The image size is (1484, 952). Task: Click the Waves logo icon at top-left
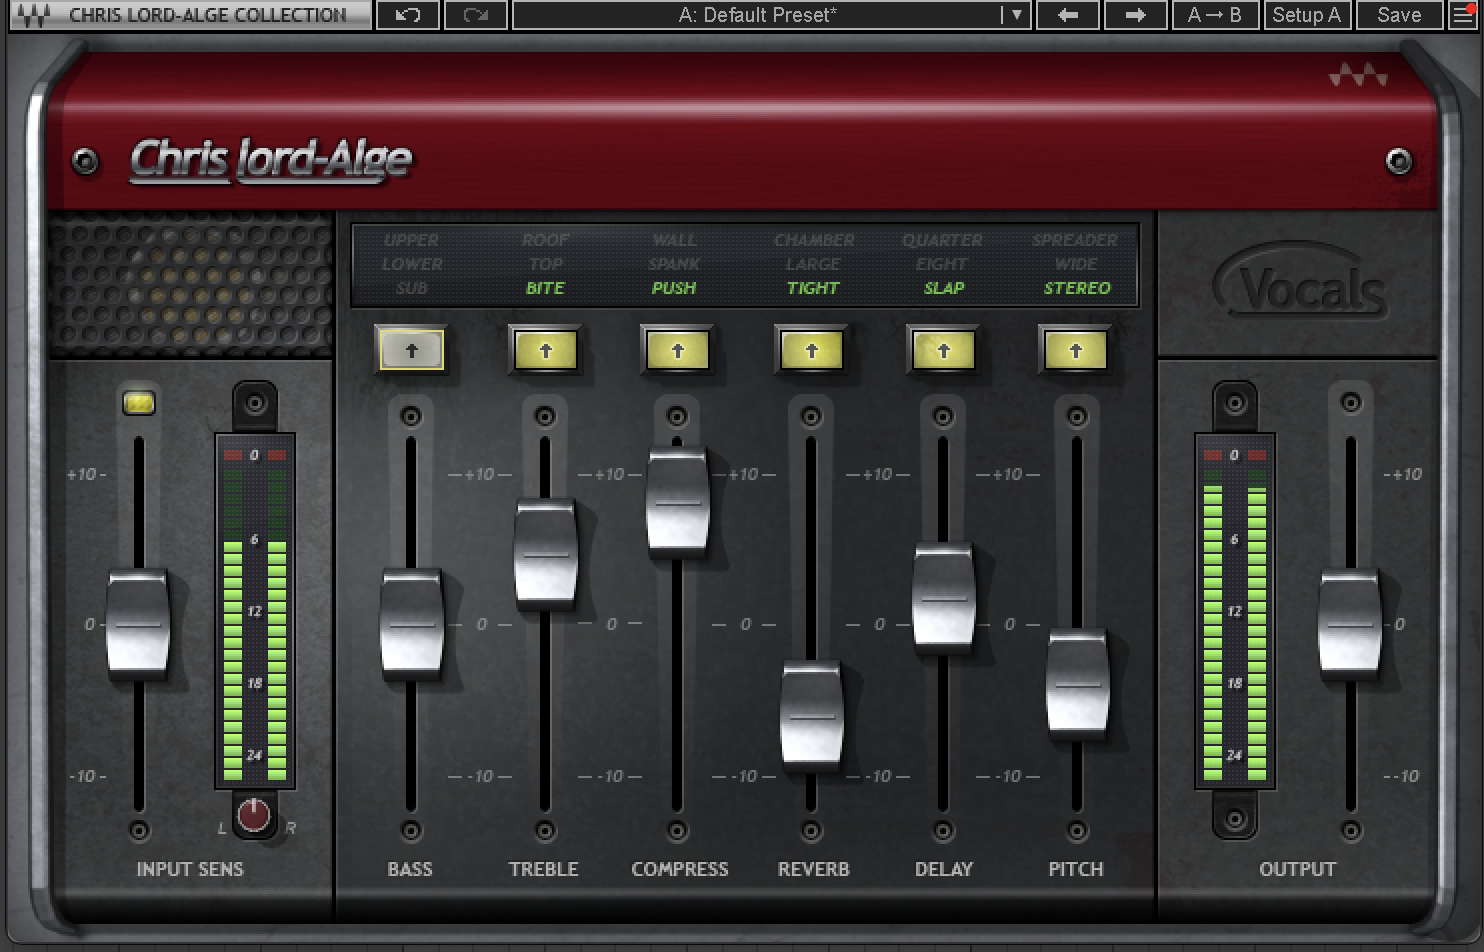33,16
